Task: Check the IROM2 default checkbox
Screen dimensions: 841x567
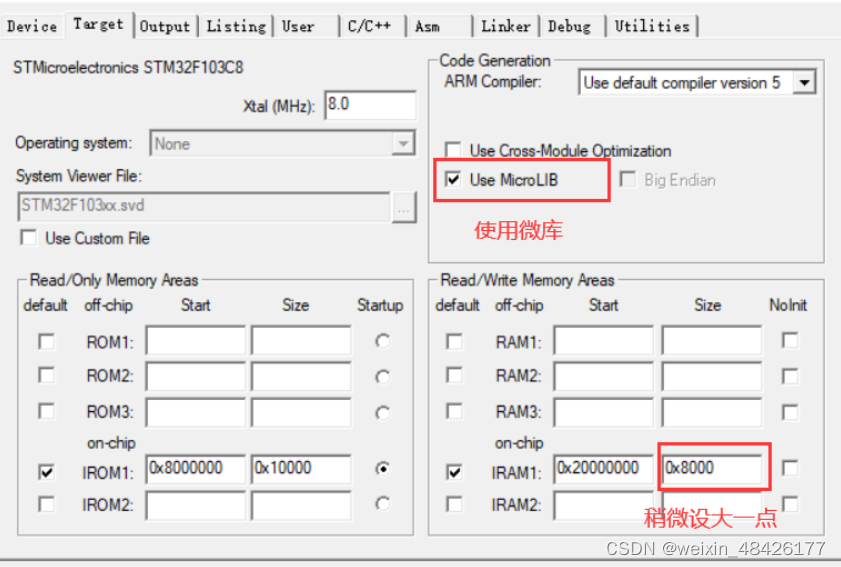Action: tap(47, 504)
